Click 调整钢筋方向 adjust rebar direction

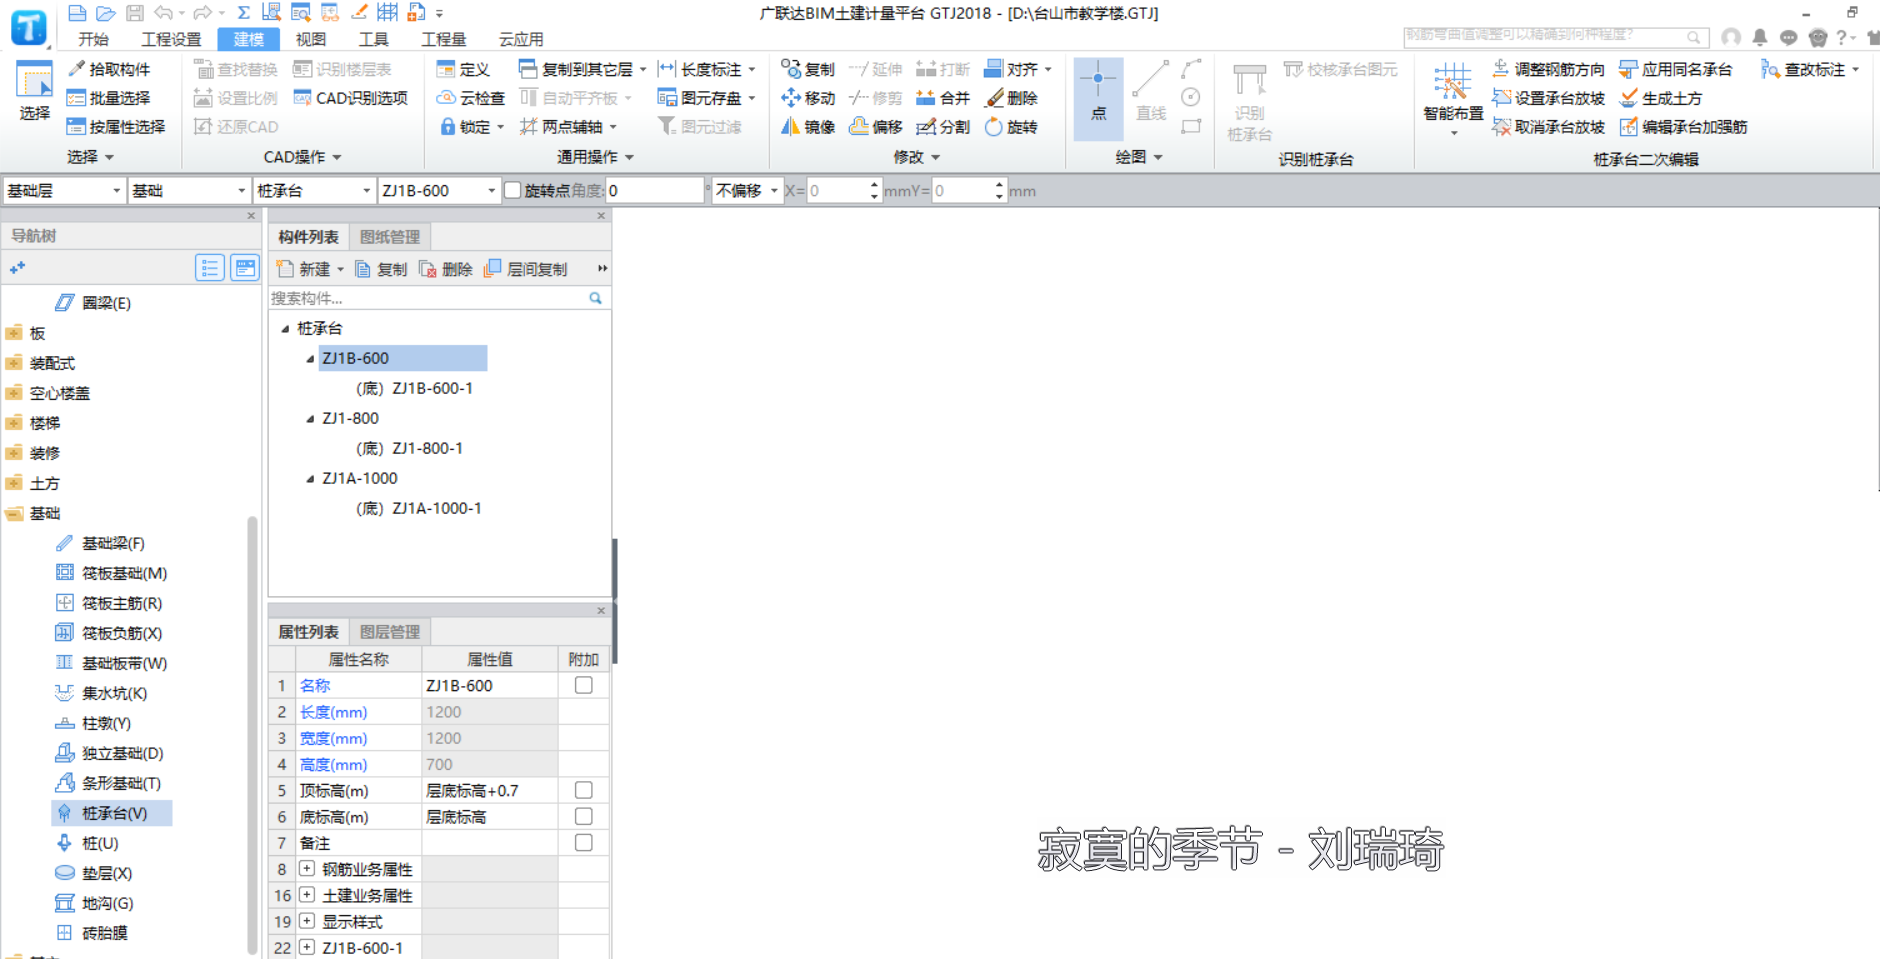tap(1548, 69)
